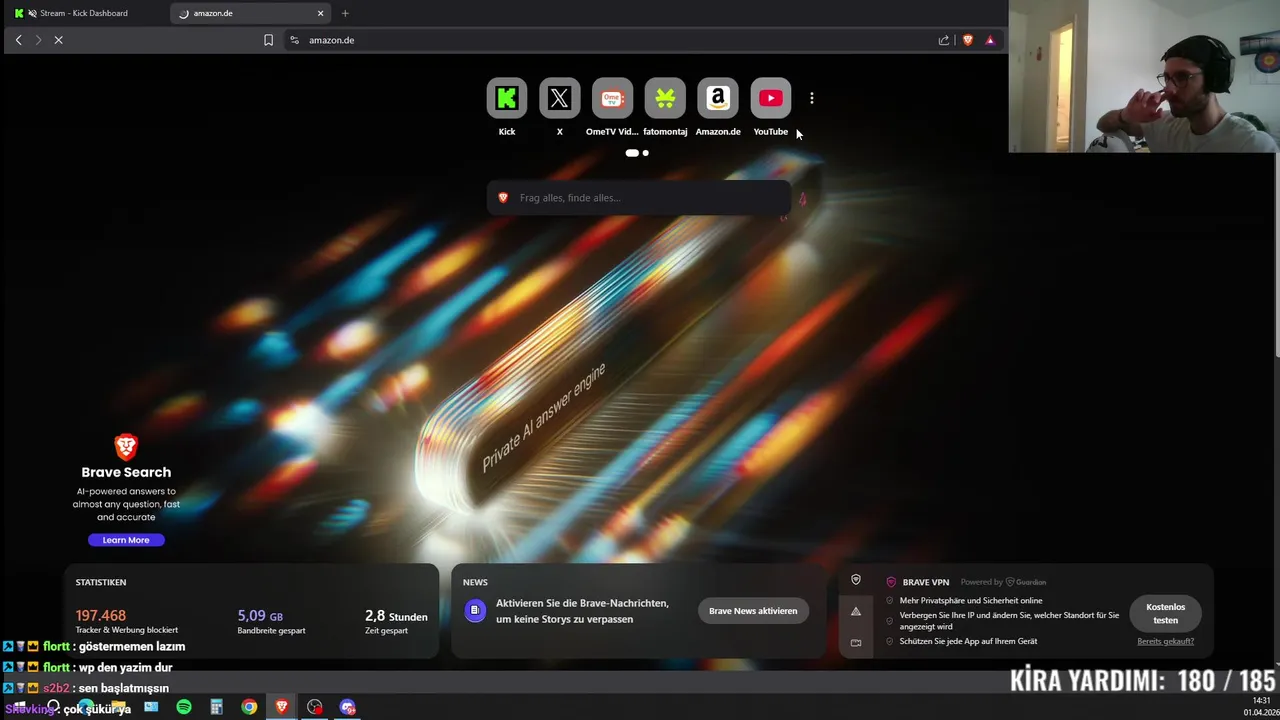Click the Brave Search lion logo
This screenshot has width=1280, height=720.
point(126,446)
